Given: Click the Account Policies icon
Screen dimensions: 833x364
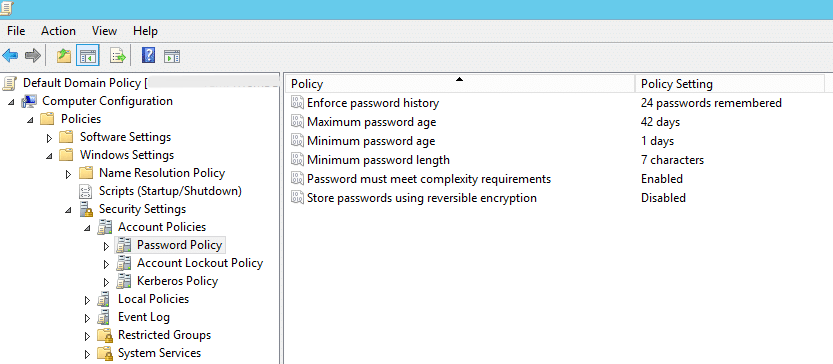Looking at the screenshot, I should [x=105, y=227].
